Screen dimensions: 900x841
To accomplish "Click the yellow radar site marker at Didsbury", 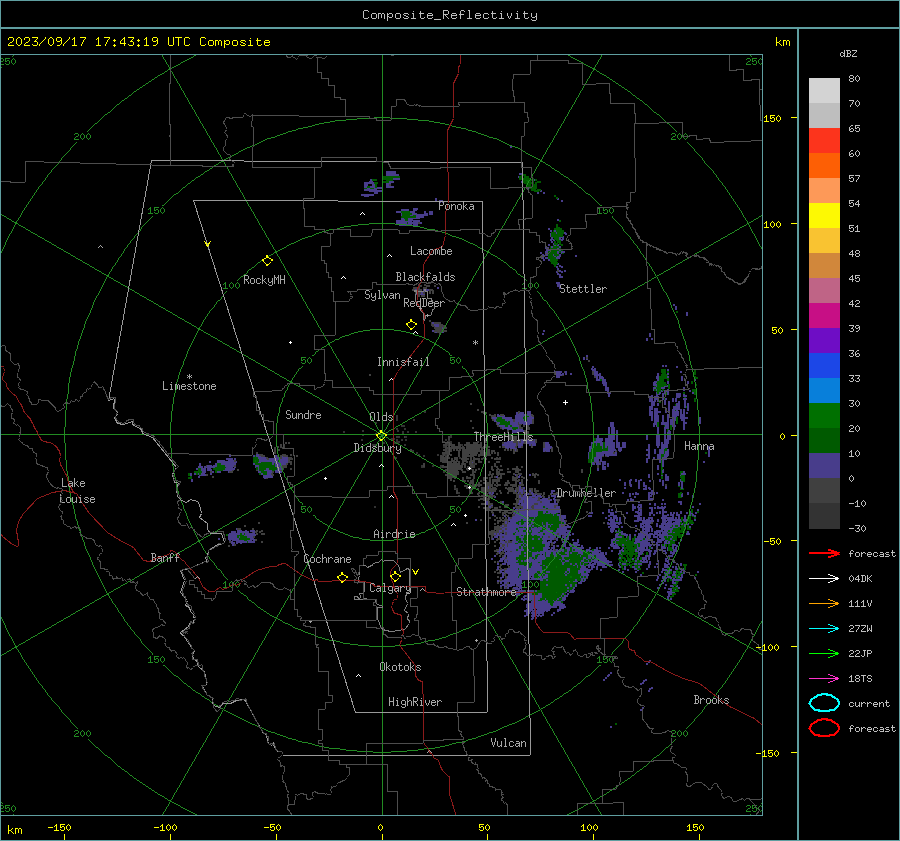I will (381, 436).
